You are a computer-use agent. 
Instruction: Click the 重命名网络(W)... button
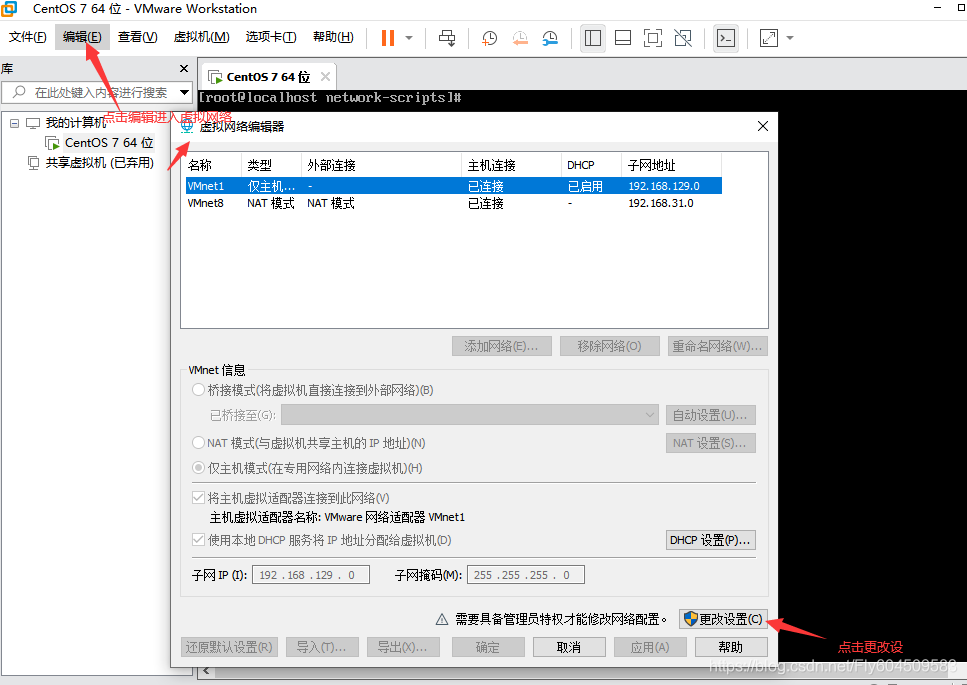718,347
